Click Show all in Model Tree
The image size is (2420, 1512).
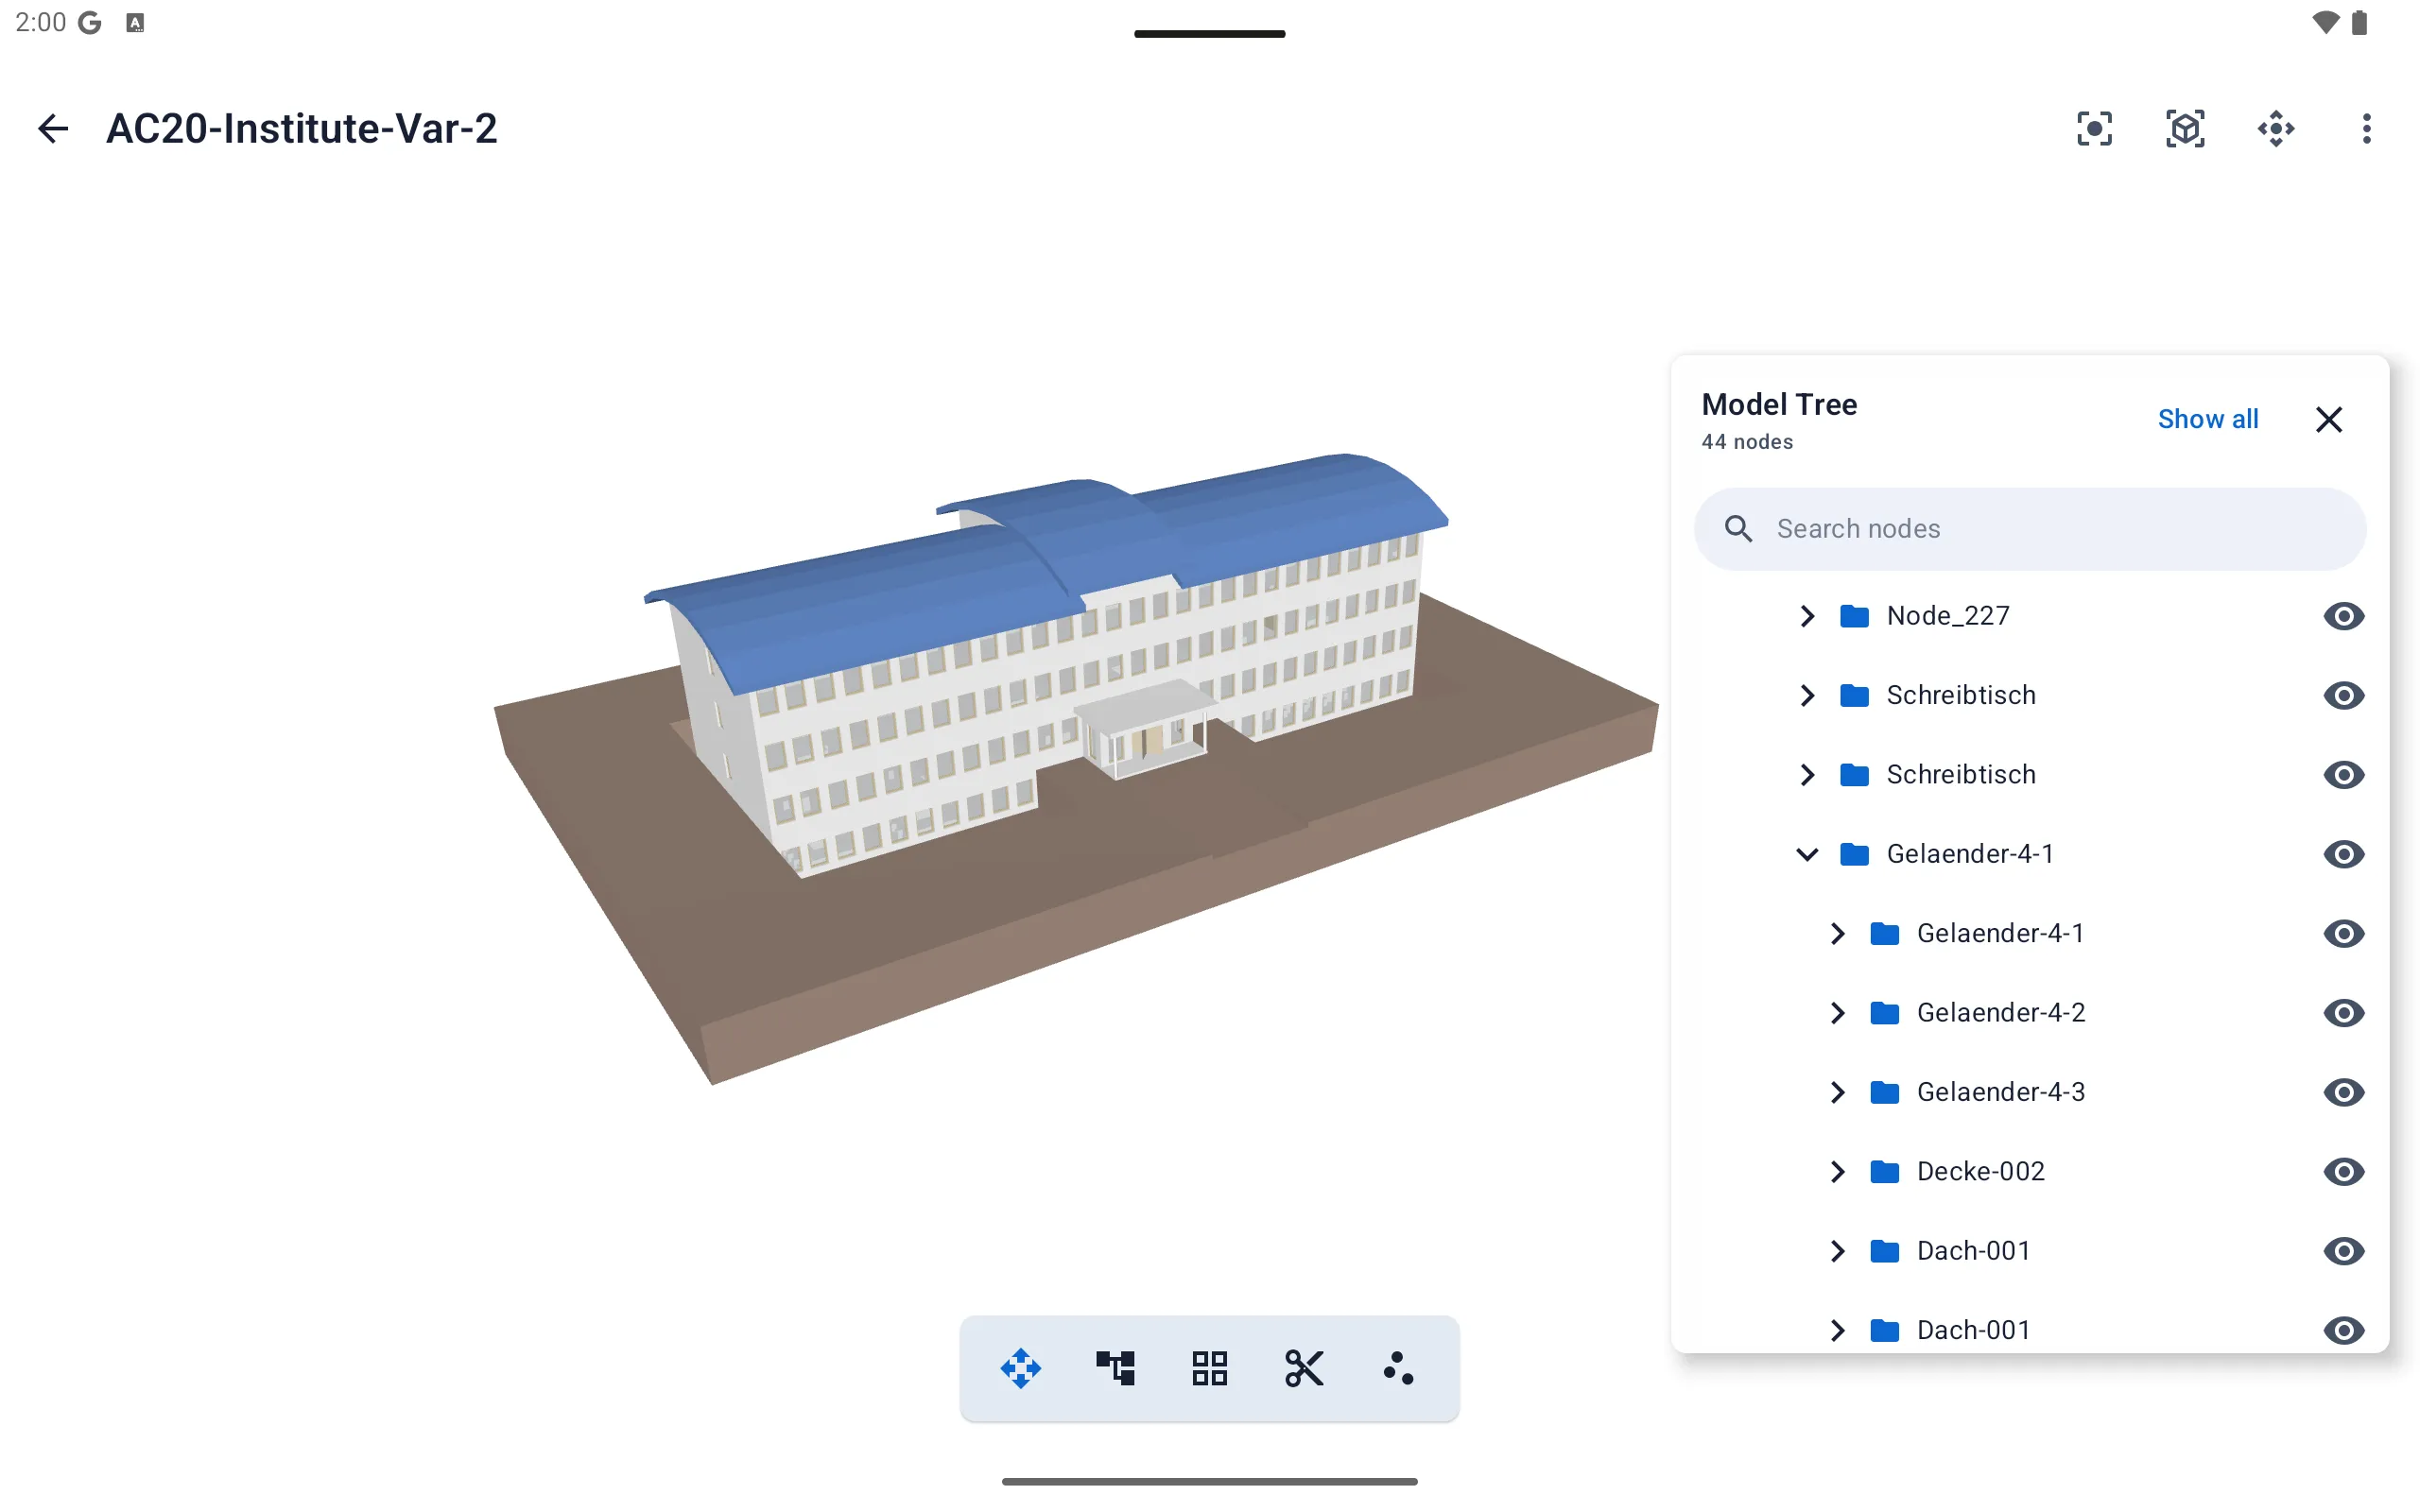(2207, 419)
